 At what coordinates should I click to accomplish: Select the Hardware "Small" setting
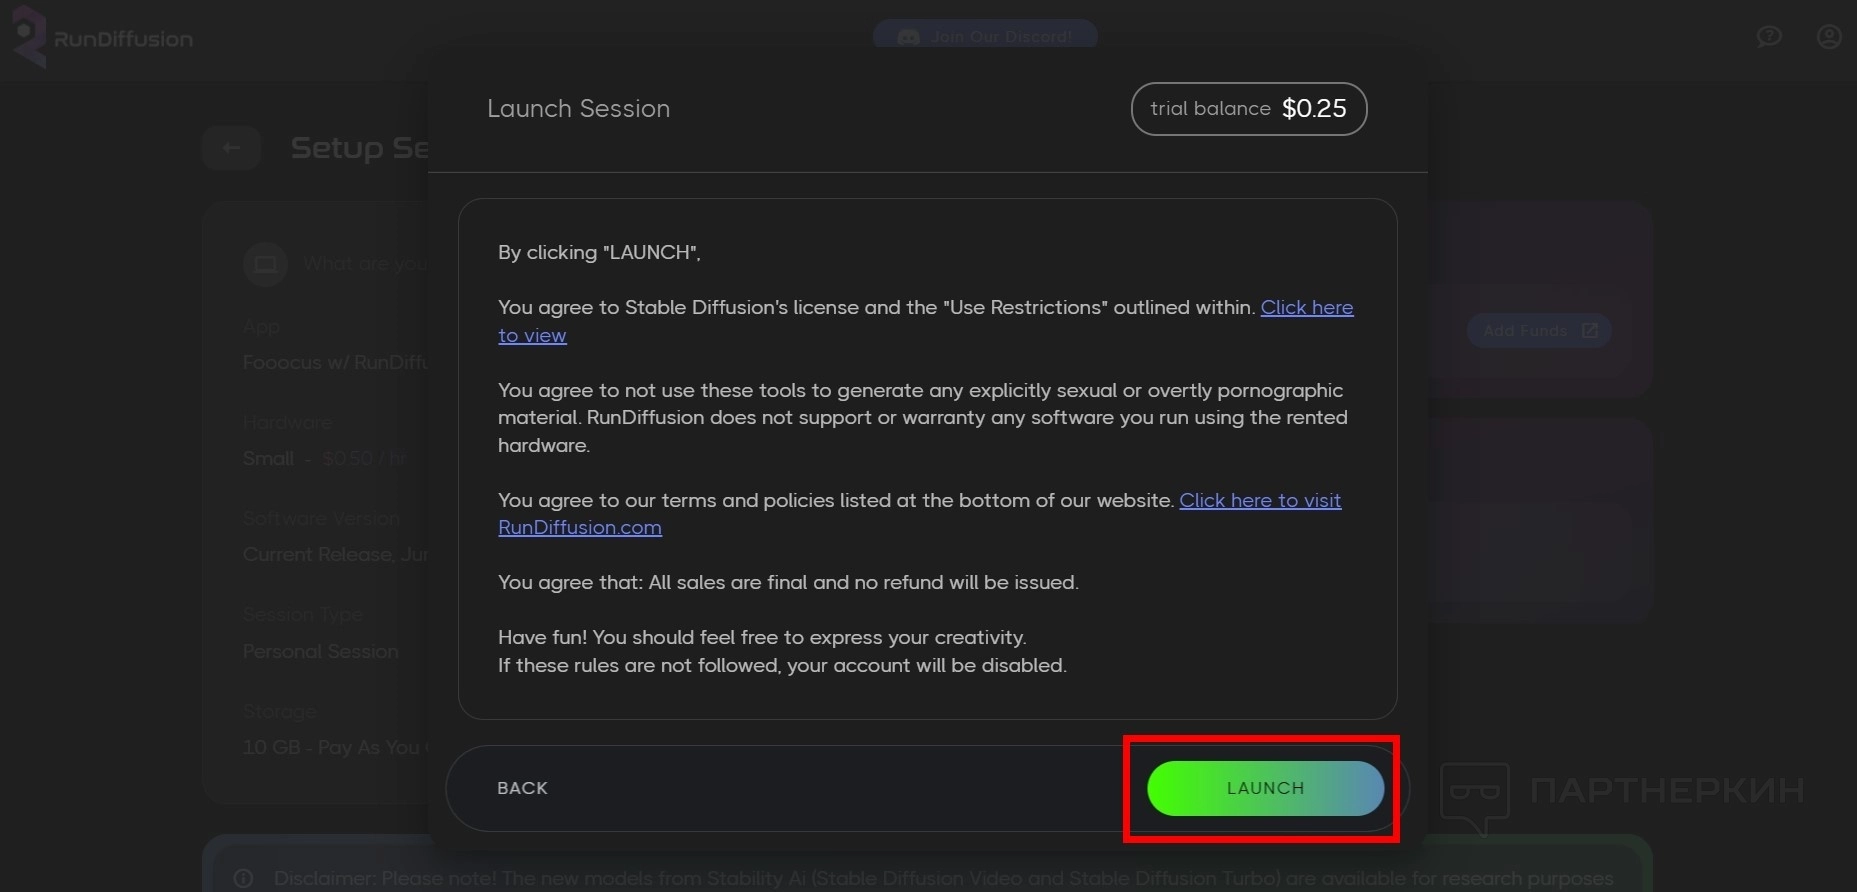pyautogui.click(x=268, y=459)
